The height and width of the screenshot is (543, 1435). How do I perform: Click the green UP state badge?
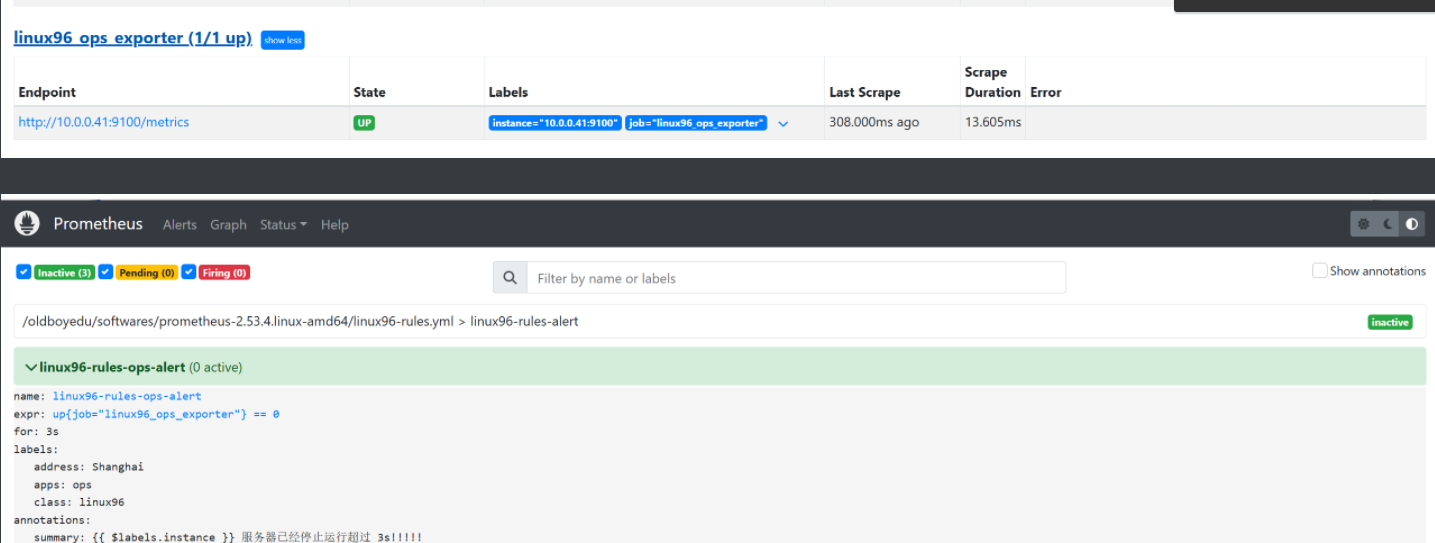coord(364,123)
